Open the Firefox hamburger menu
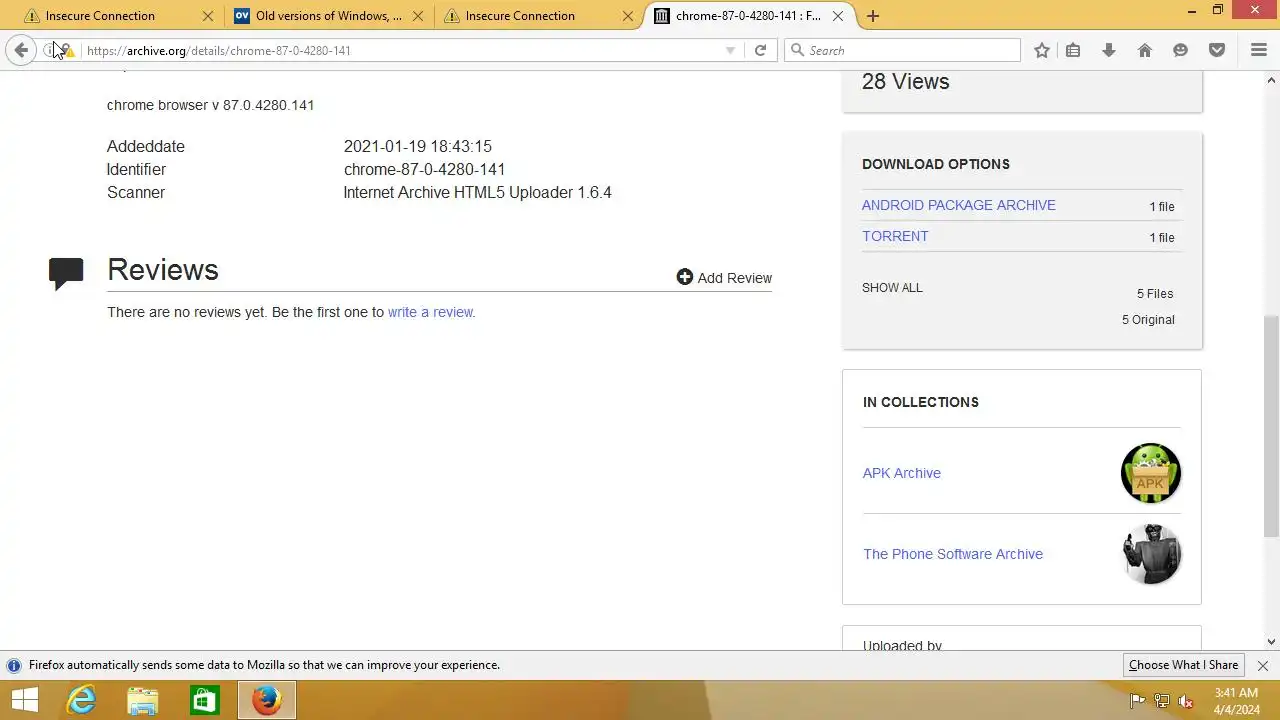Viewport: 1280px width, 720px height. coord(1259,50)
